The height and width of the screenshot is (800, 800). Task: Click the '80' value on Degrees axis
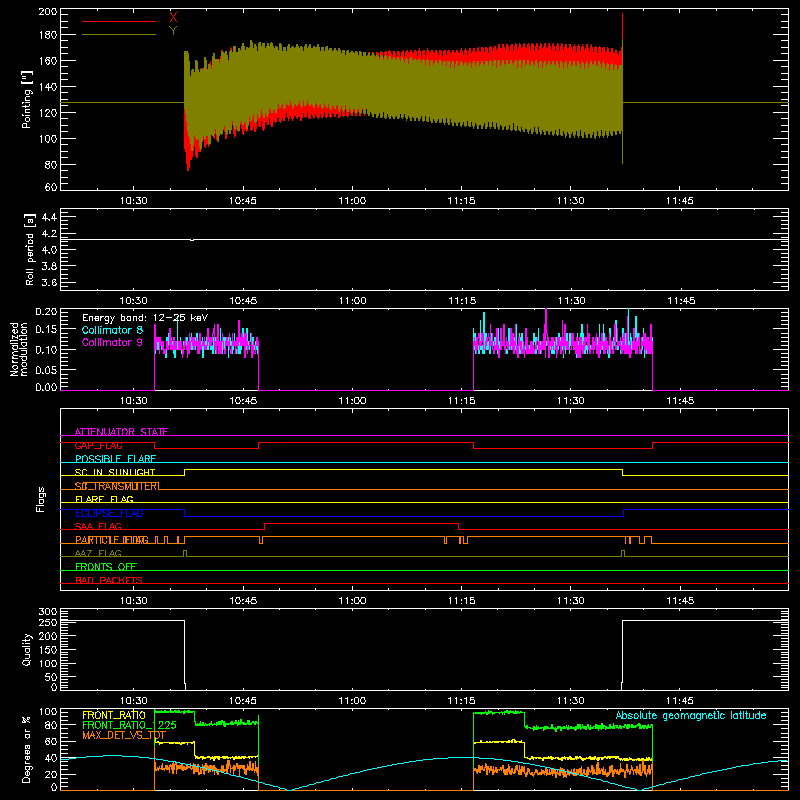[51, 725]
